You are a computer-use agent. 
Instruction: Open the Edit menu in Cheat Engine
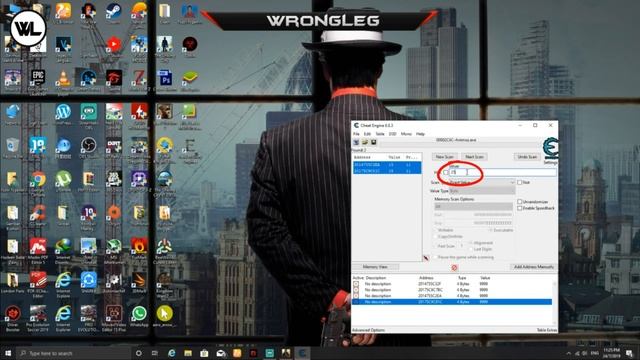(x=367, y=134)
